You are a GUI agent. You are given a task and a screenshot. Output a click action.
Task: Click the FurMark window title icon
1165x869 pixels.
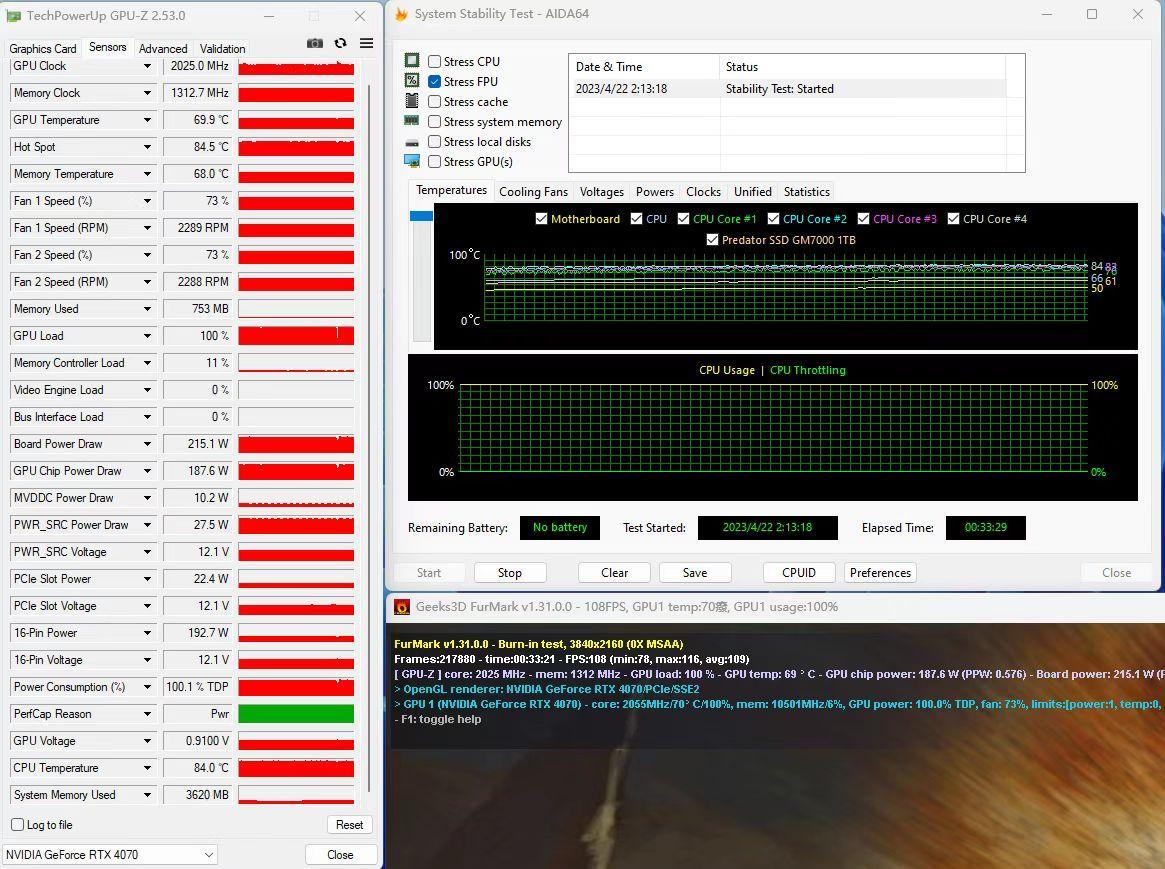(402, 607)
